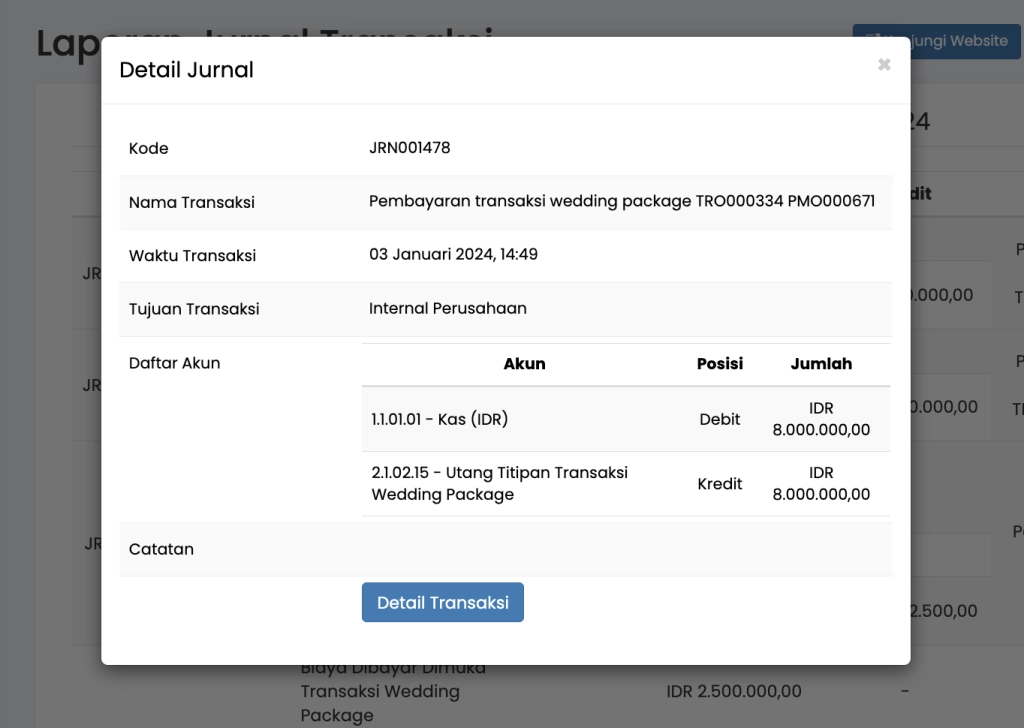1024x728 pixels.
Task: Click the Akun column header
Action: tap(524, 364)
